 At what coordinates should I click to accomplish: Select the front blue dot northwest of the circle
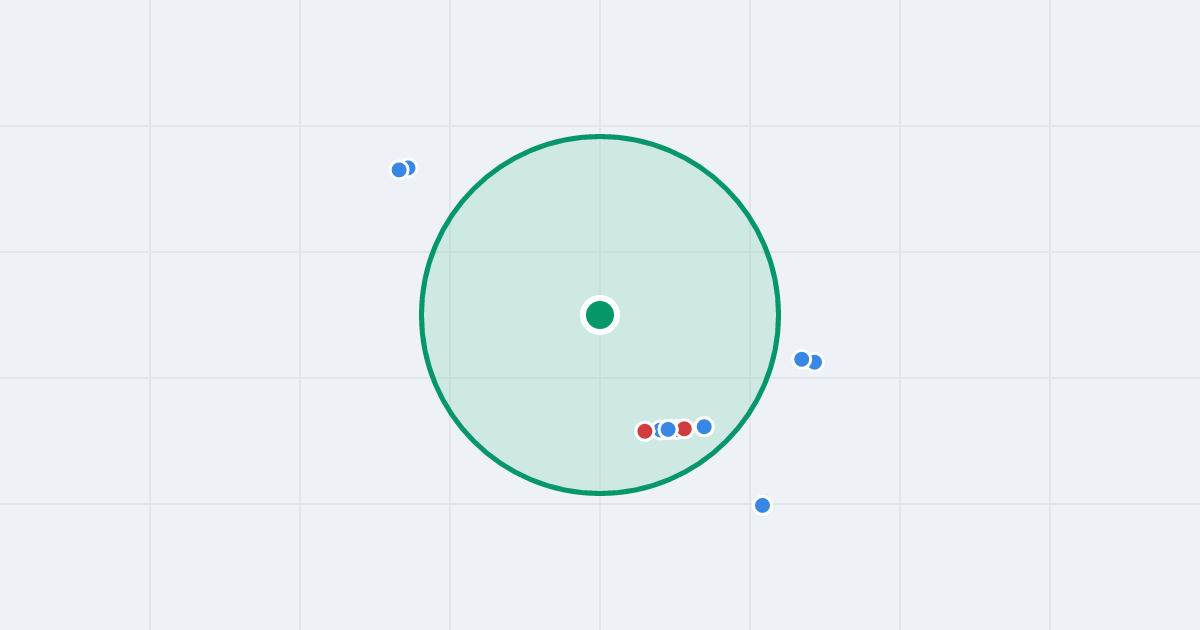(x=399, y=170)
